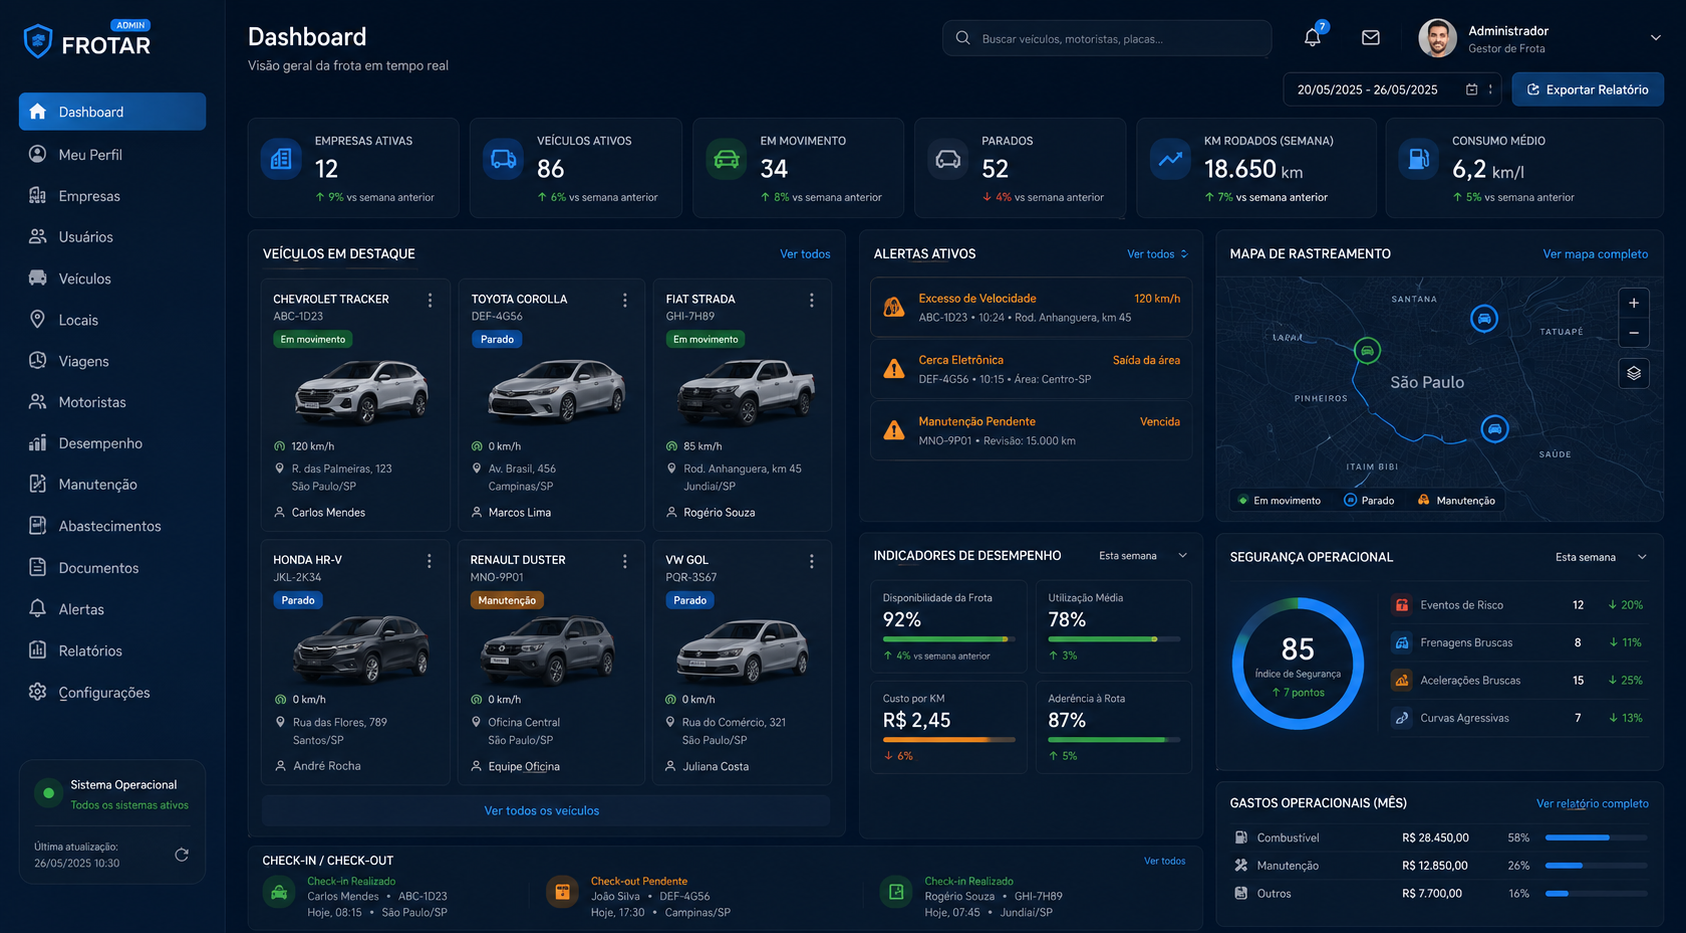The height and width of the screenshot is (933, 1686).
Task: Click the Veículos Ativos truck icon
Action: tap(503, 159)
